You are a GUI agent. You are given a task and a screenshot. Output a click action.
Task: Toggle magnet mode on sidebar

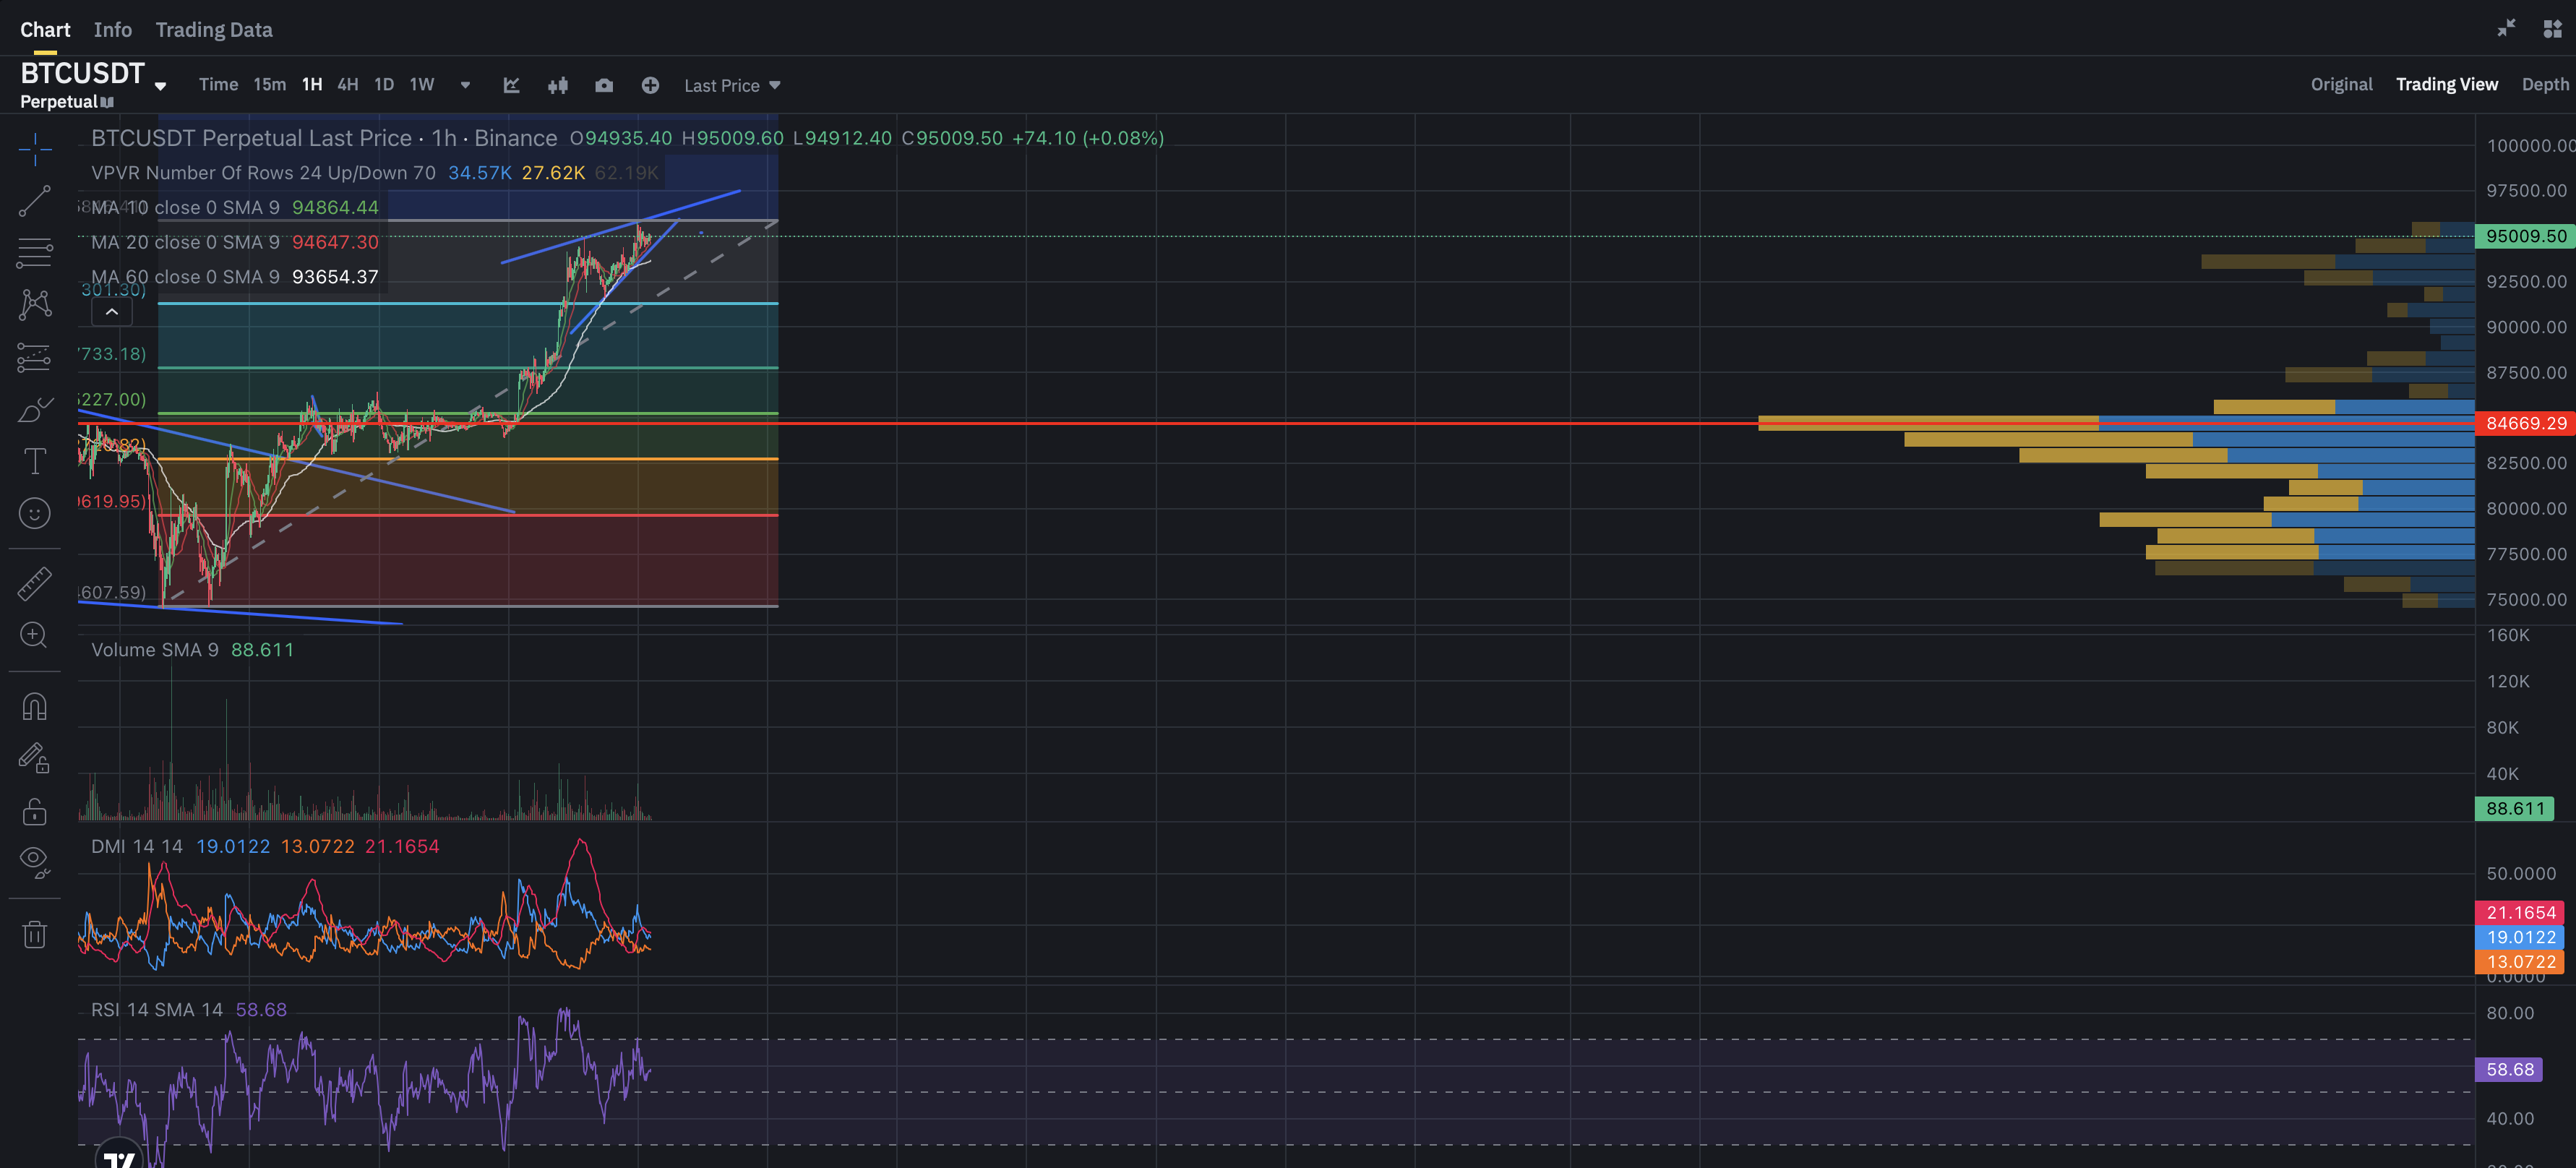[34, 707]
